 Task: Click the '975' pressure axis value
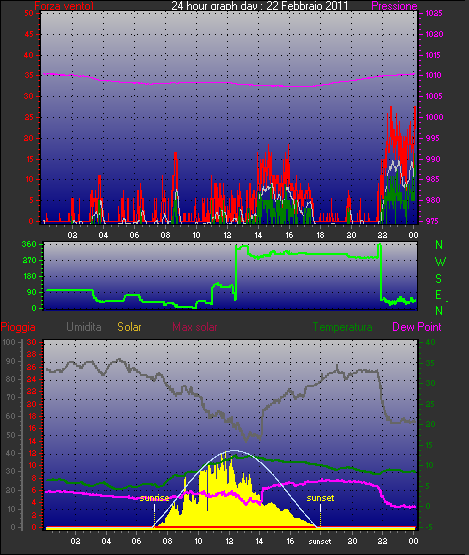click(433, 221)
